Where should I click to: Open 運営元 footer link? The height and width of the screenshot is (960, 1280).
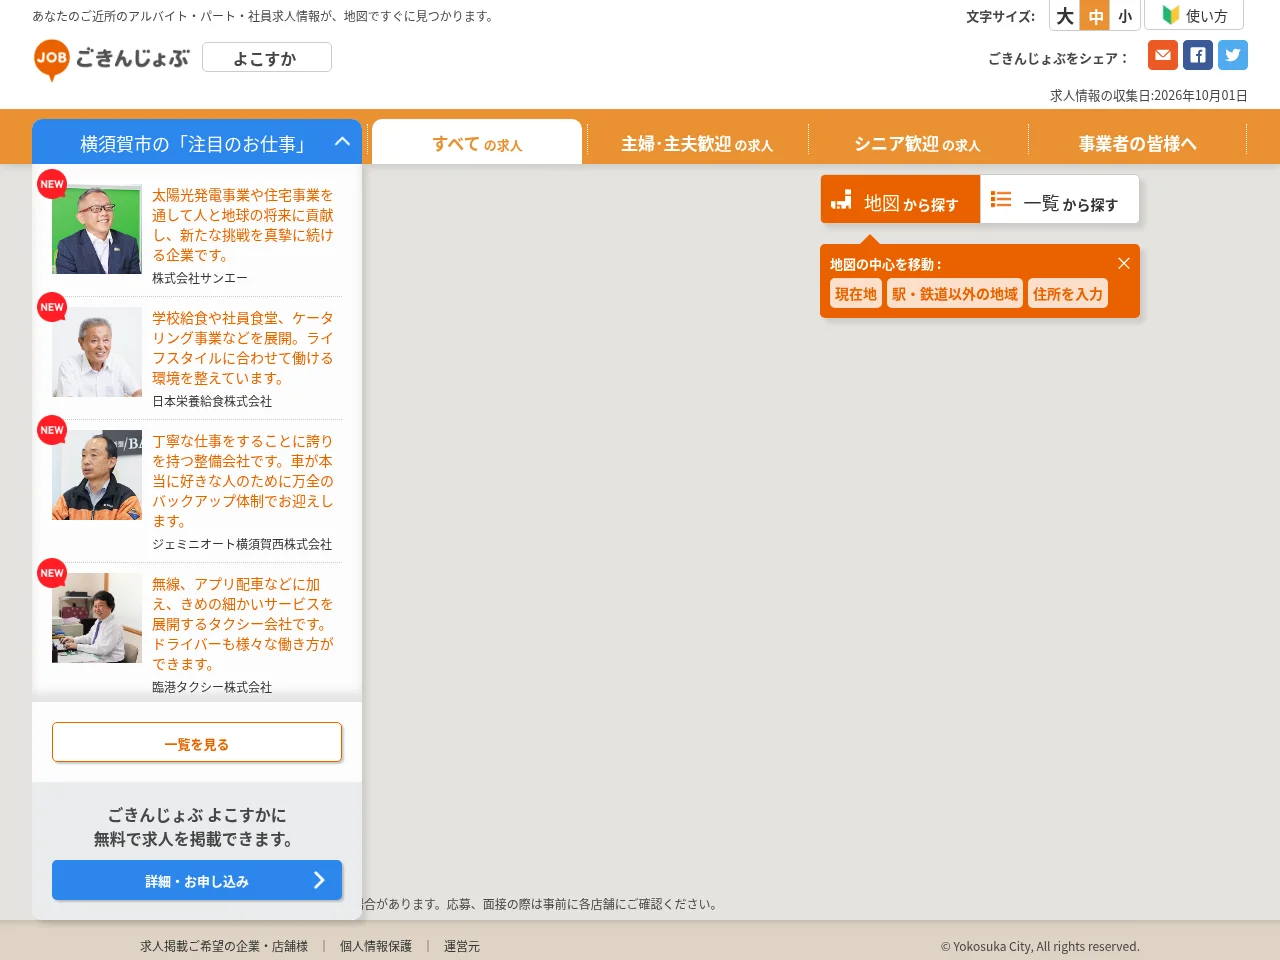[462, 945]
